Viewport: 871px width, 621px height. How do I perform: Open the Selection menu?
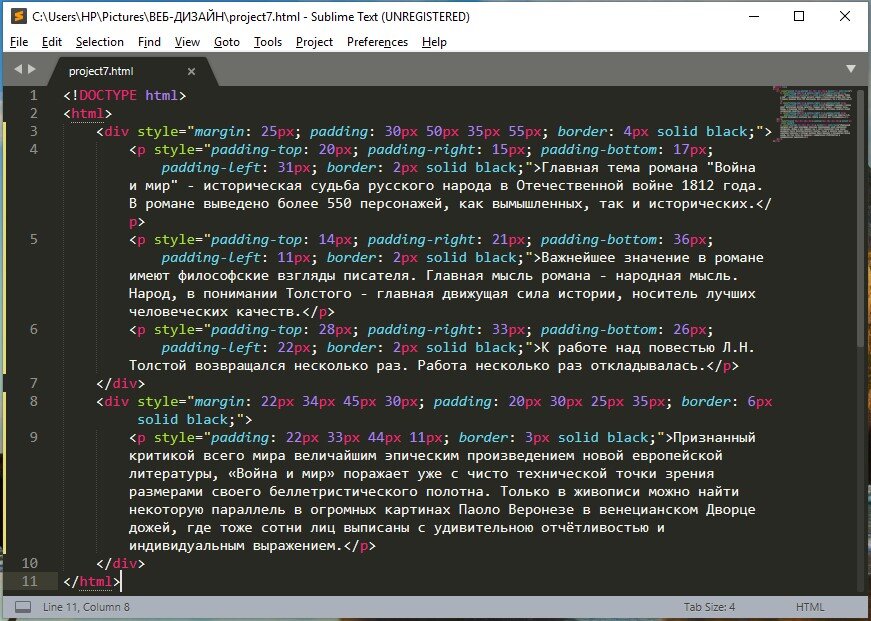[x=100, y=42]
